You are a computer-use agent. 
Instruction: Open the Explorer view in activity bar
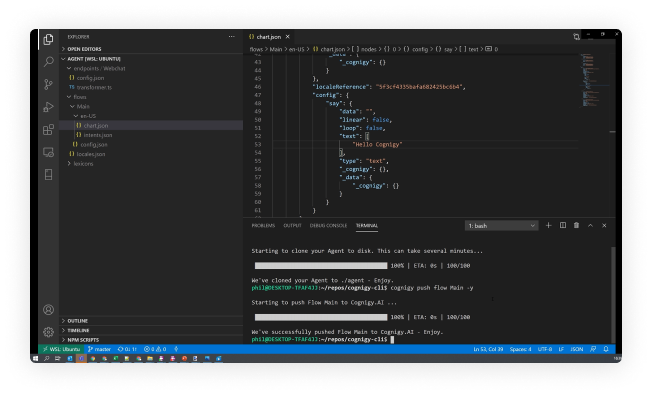click(48, 39)
